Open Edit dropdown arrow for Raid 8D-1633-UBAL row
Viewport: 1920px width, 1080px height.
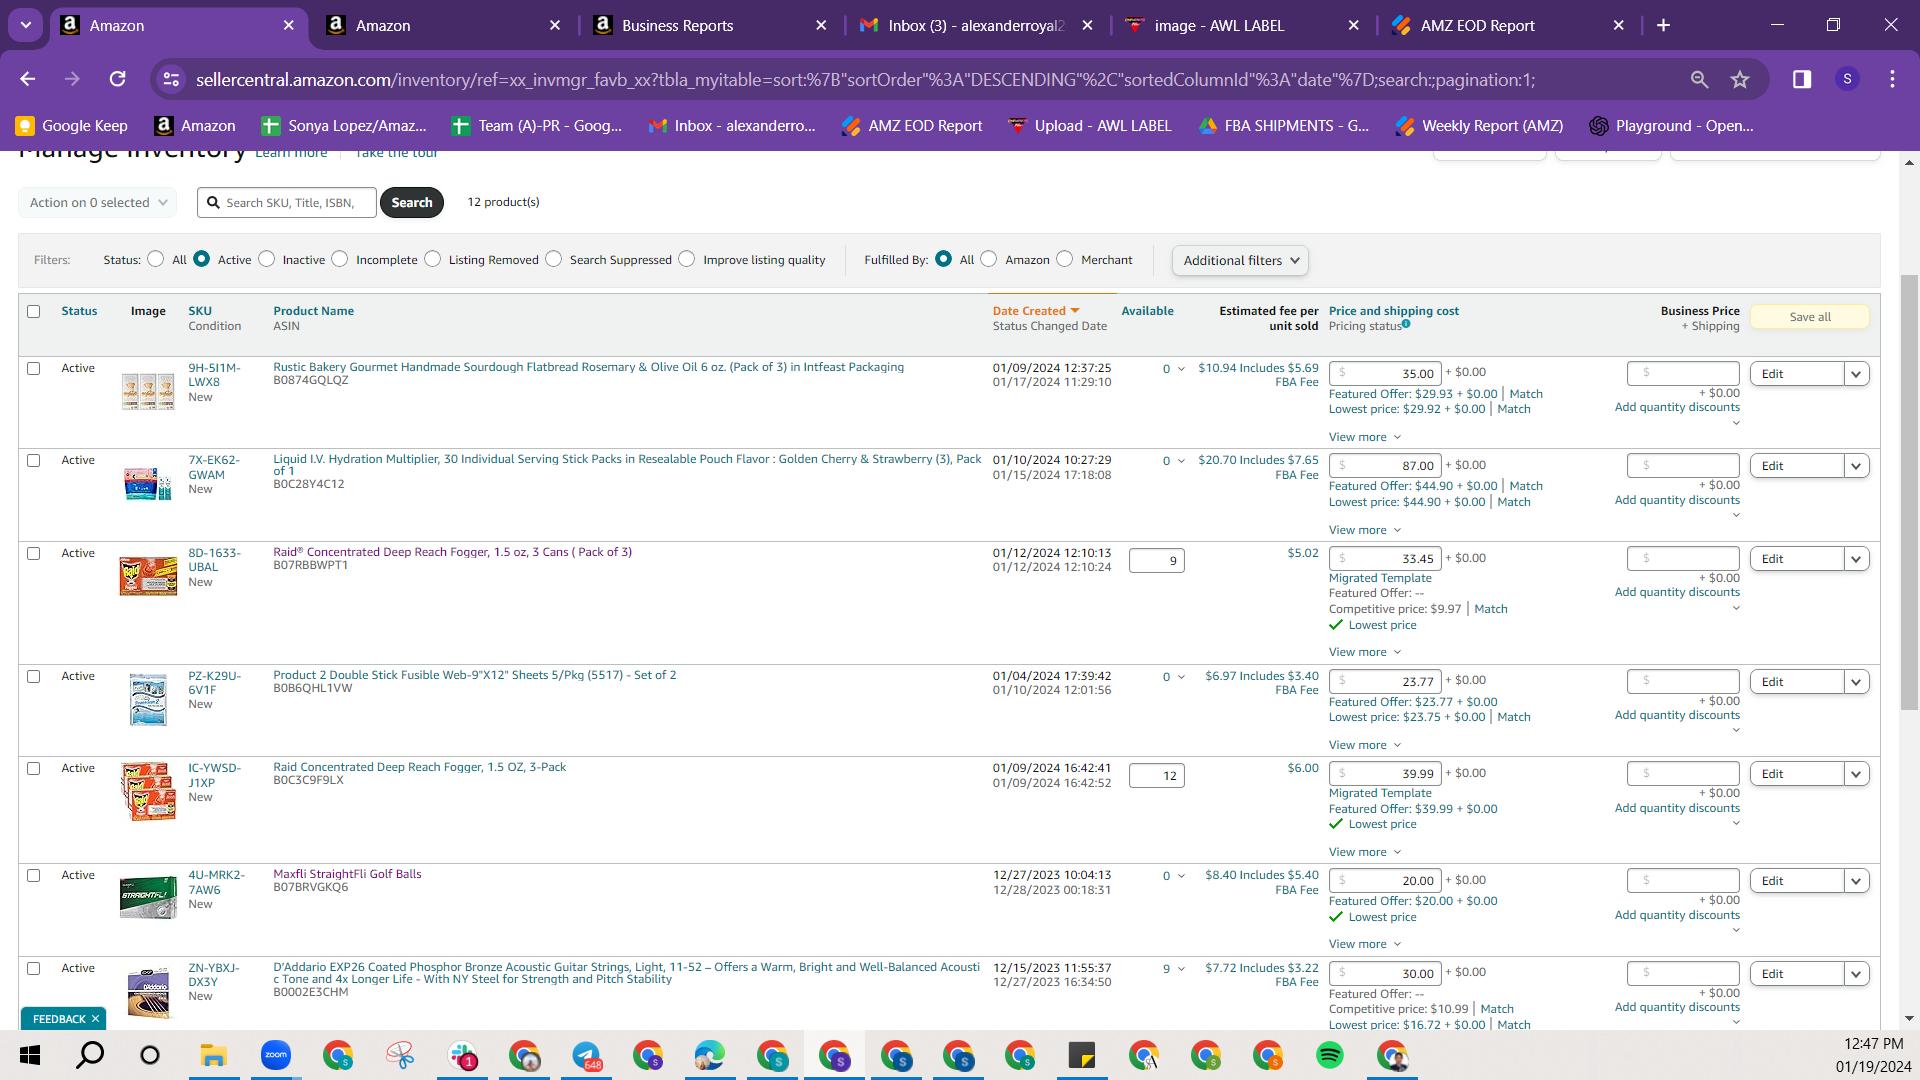pyautogui.click(x=1857, y=559)
